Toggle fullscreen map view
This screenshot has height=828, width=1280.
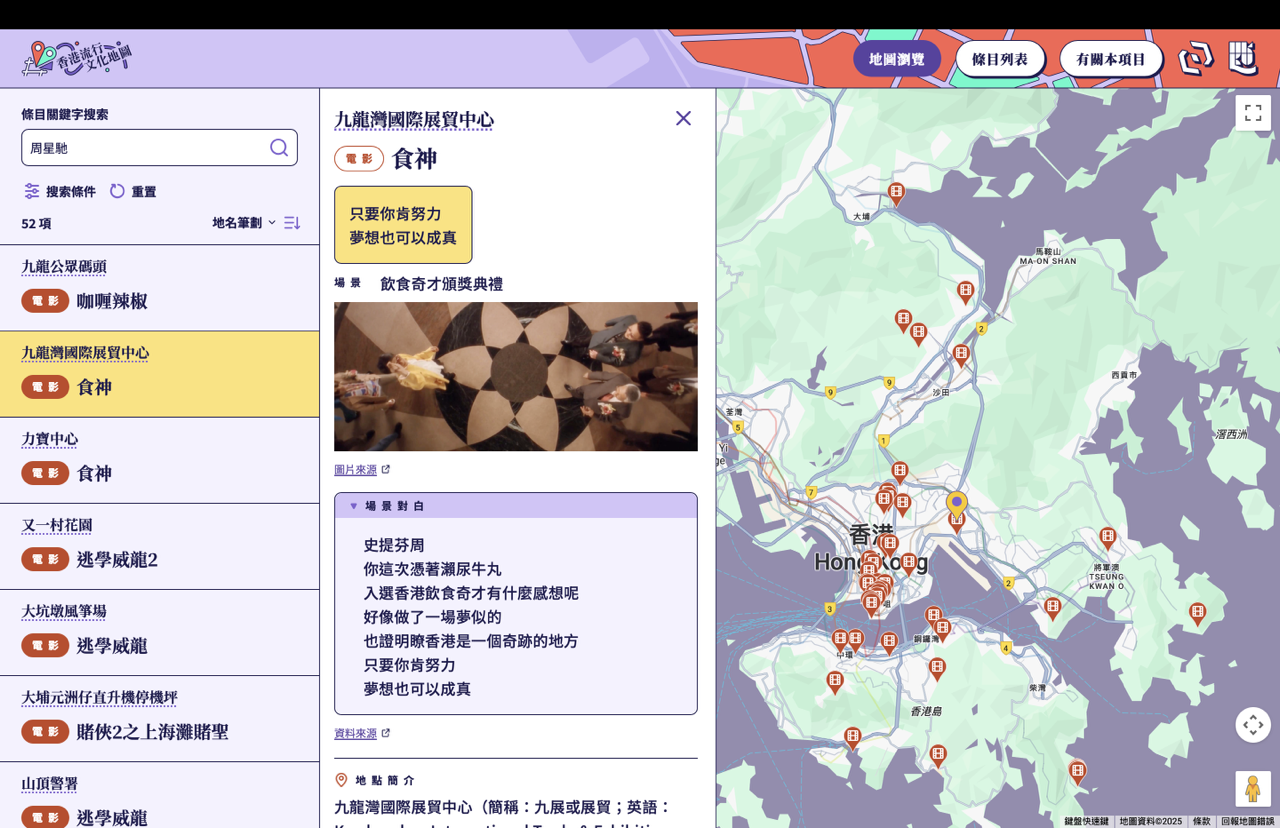point(1252,113)
